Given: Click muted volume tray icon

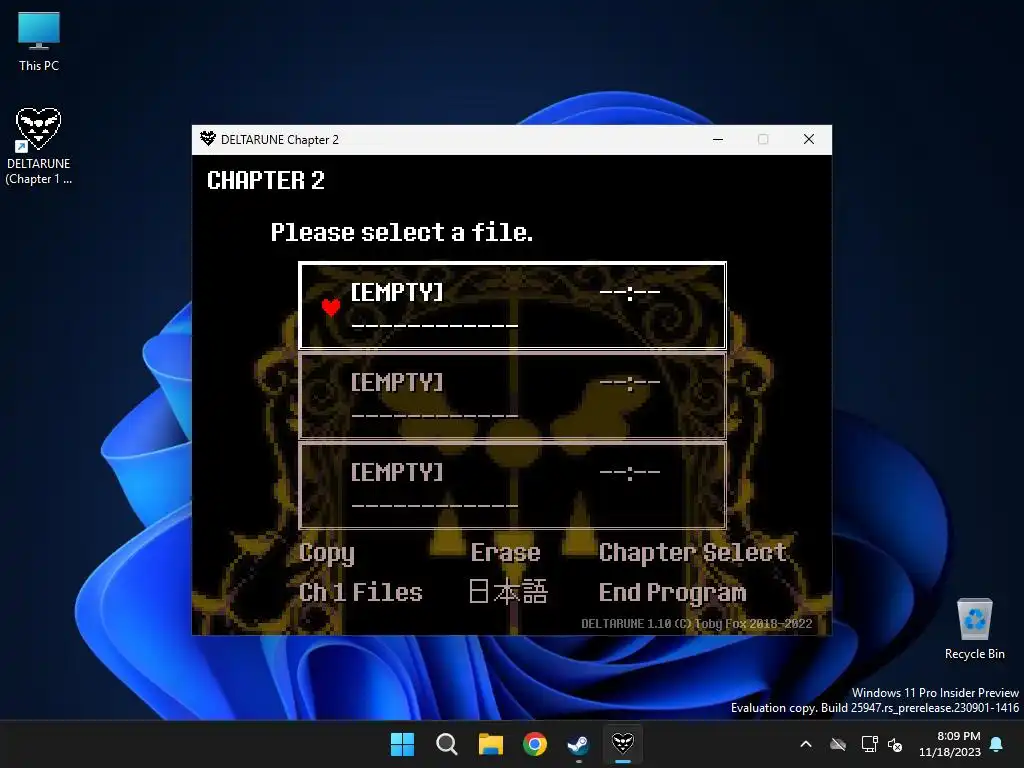Looking at the screenshot, I should pyautogui.click(x=895, y=744).
